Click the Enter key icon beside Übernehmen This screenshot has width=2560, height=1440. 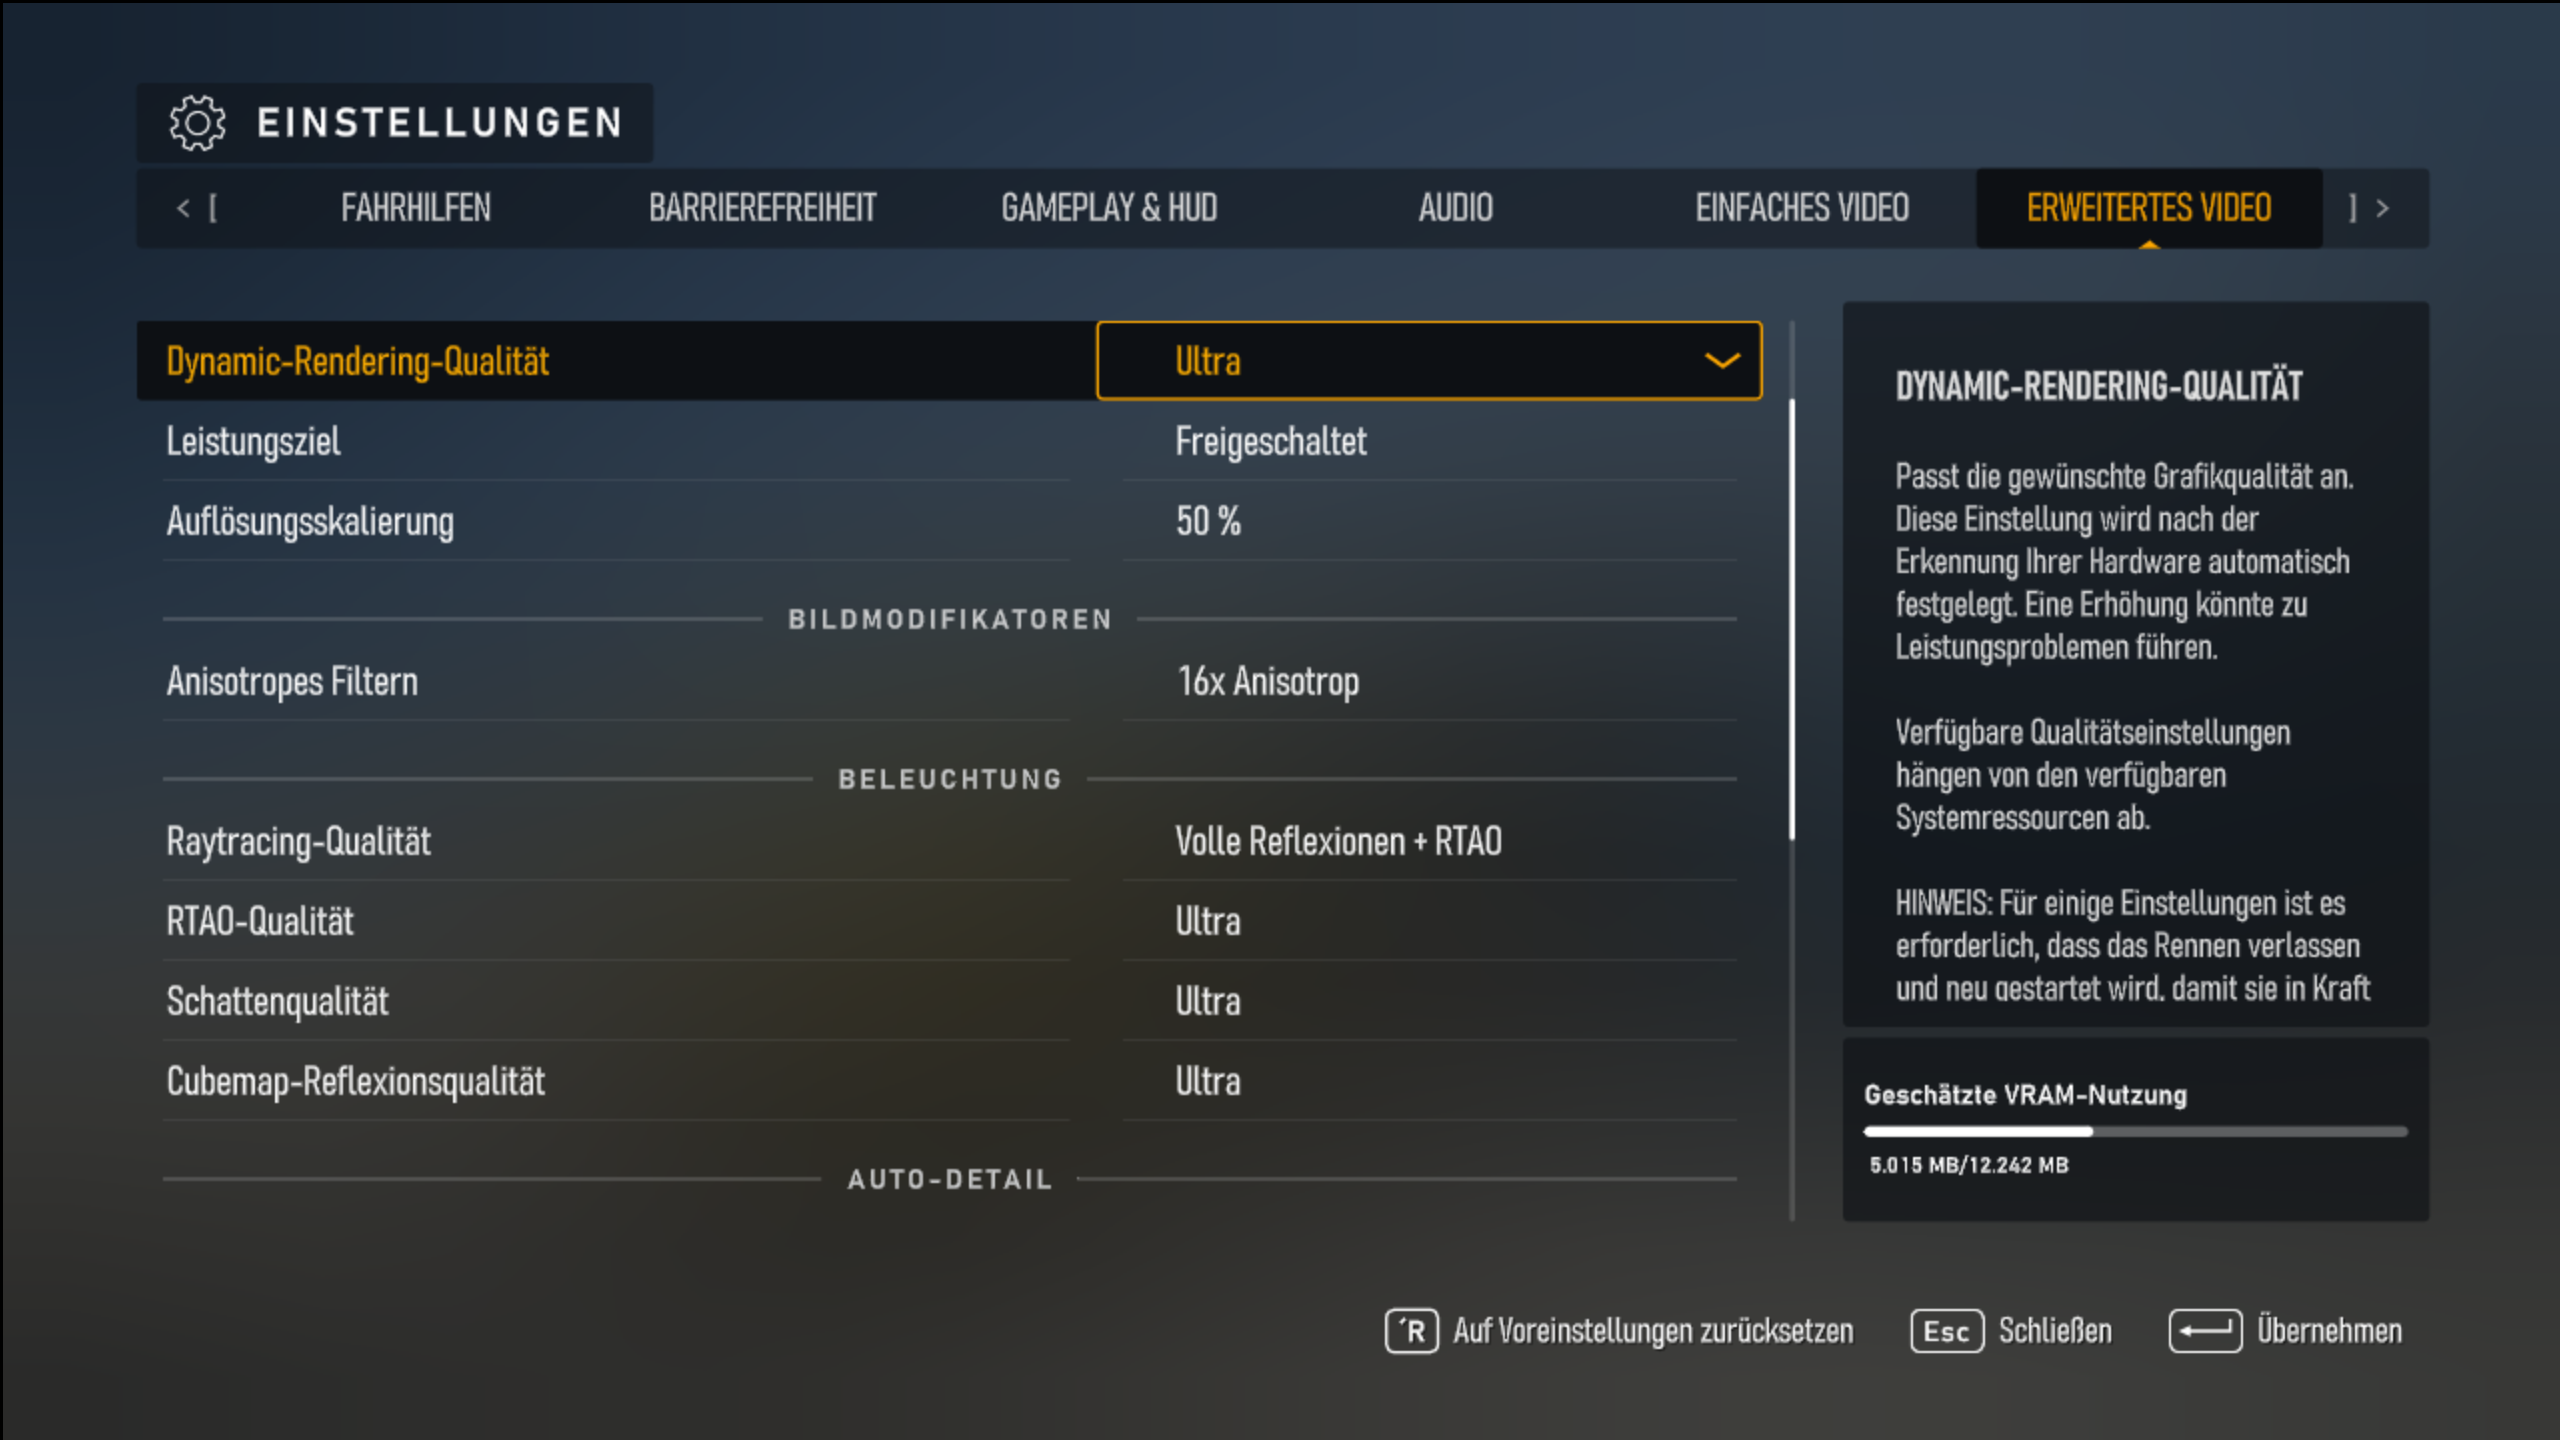coord(2204,1330)
